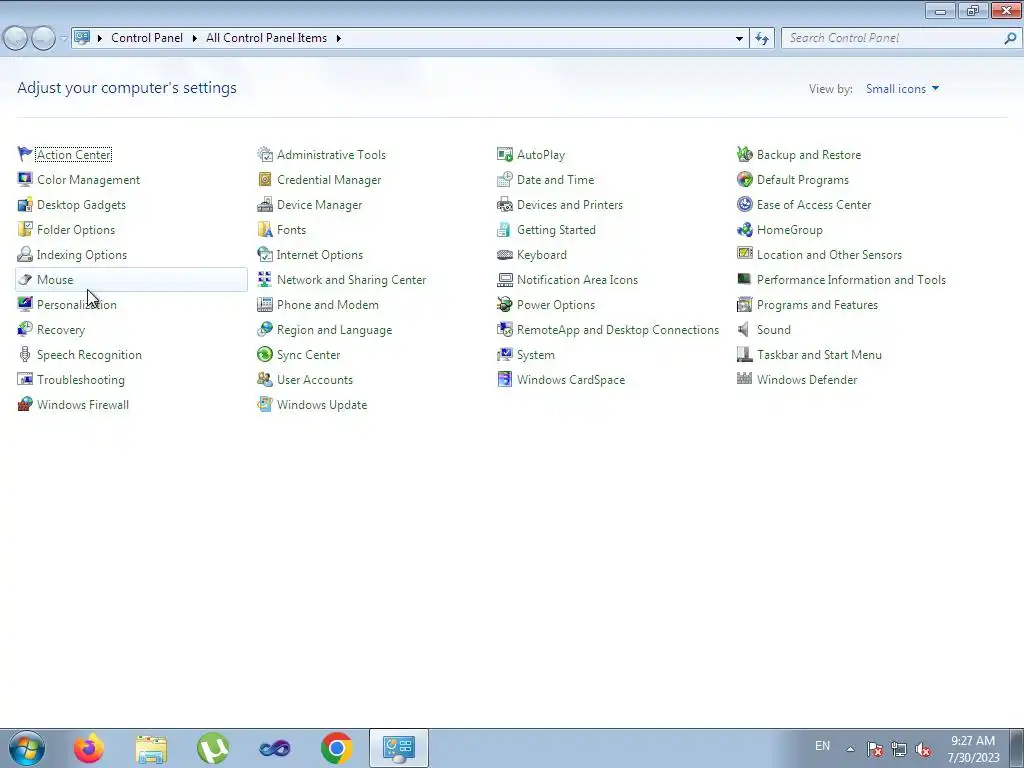Screen dimensions: 1024x768
Task: Launch Google Chrome from the taskbar
Action: (x=337, y=748)
